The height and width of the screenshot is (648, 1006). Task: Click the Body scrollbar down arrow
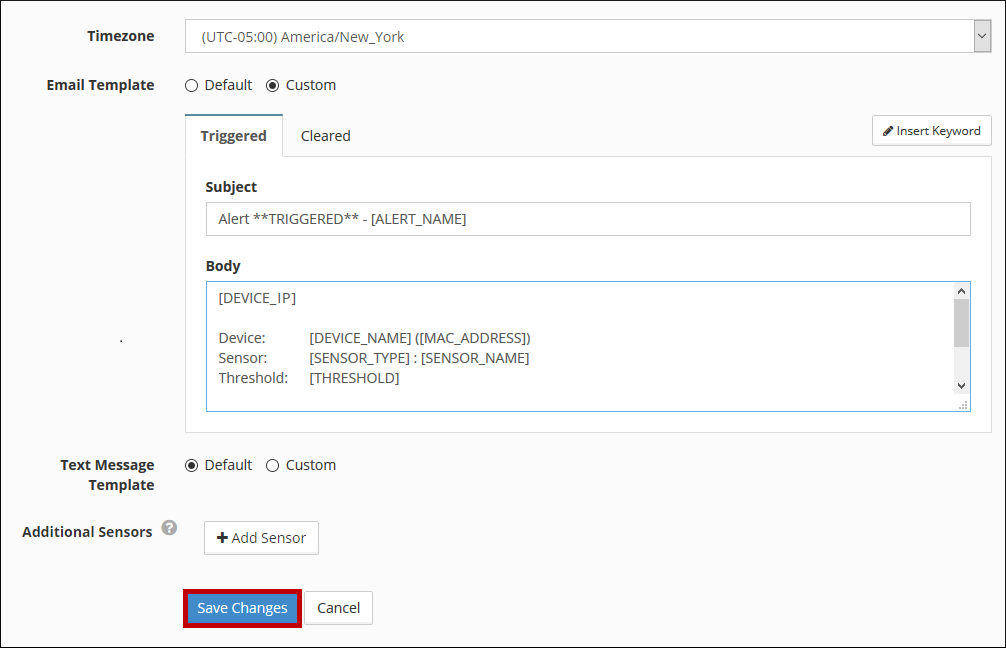click(x=961, y=385)
